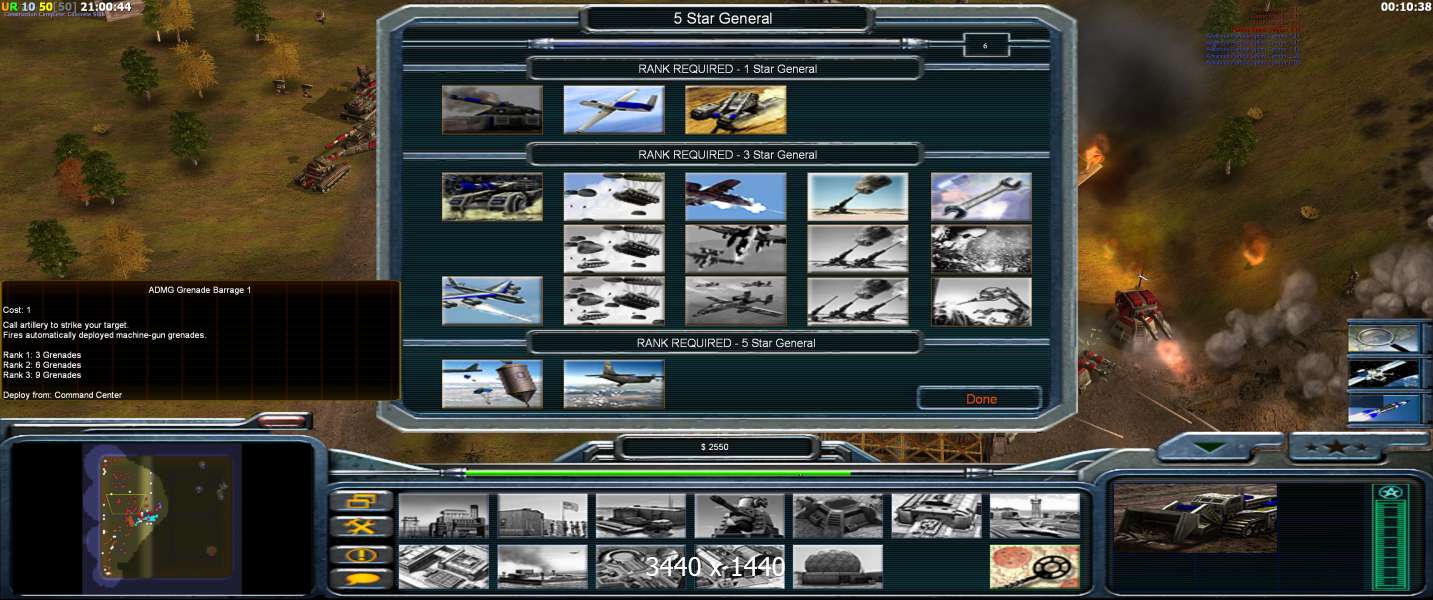Click the RANK REQUIRED - 5 Star General header
This screenshot has height=600, width=1433.
click(727, 343)
